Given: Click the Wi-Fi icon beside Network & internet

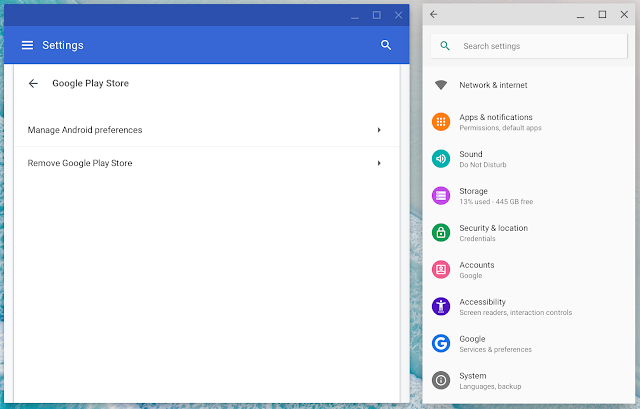Looking at the screenshot, I should 441,85.
